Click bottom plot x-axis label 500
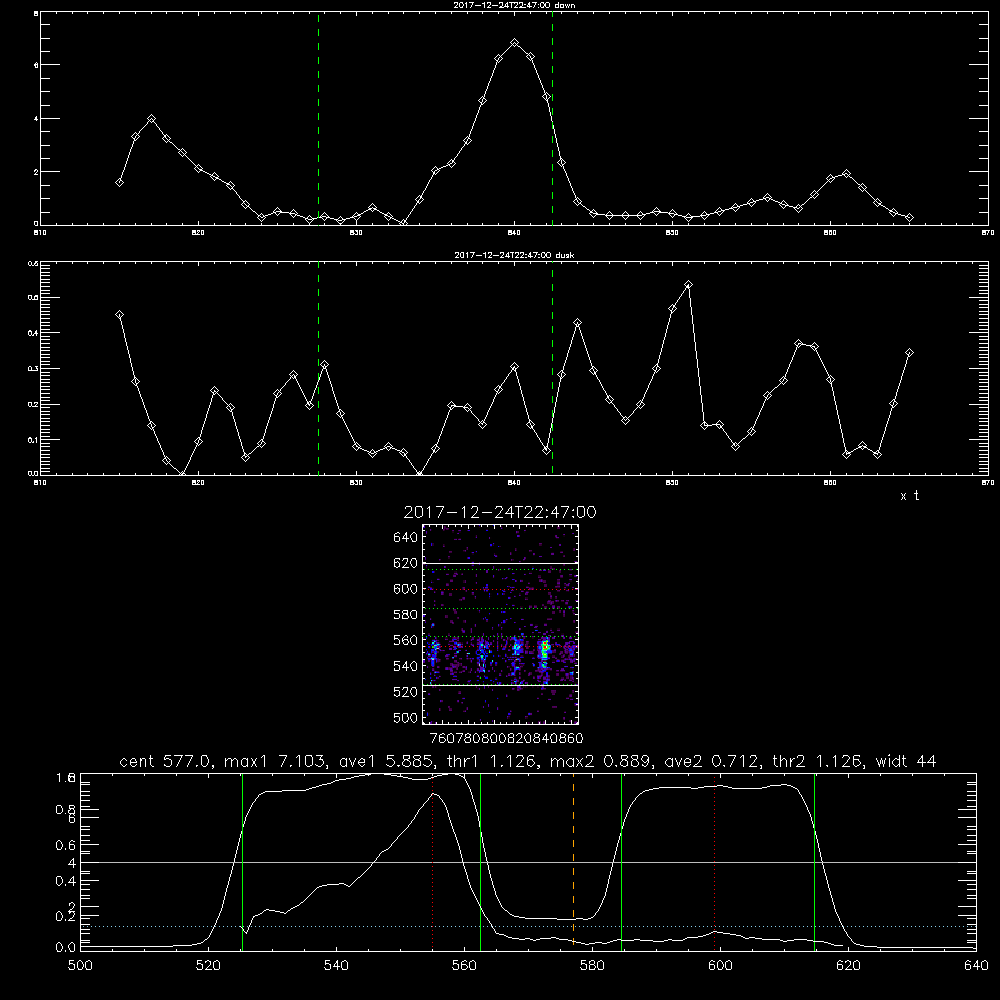 point(80,966)
